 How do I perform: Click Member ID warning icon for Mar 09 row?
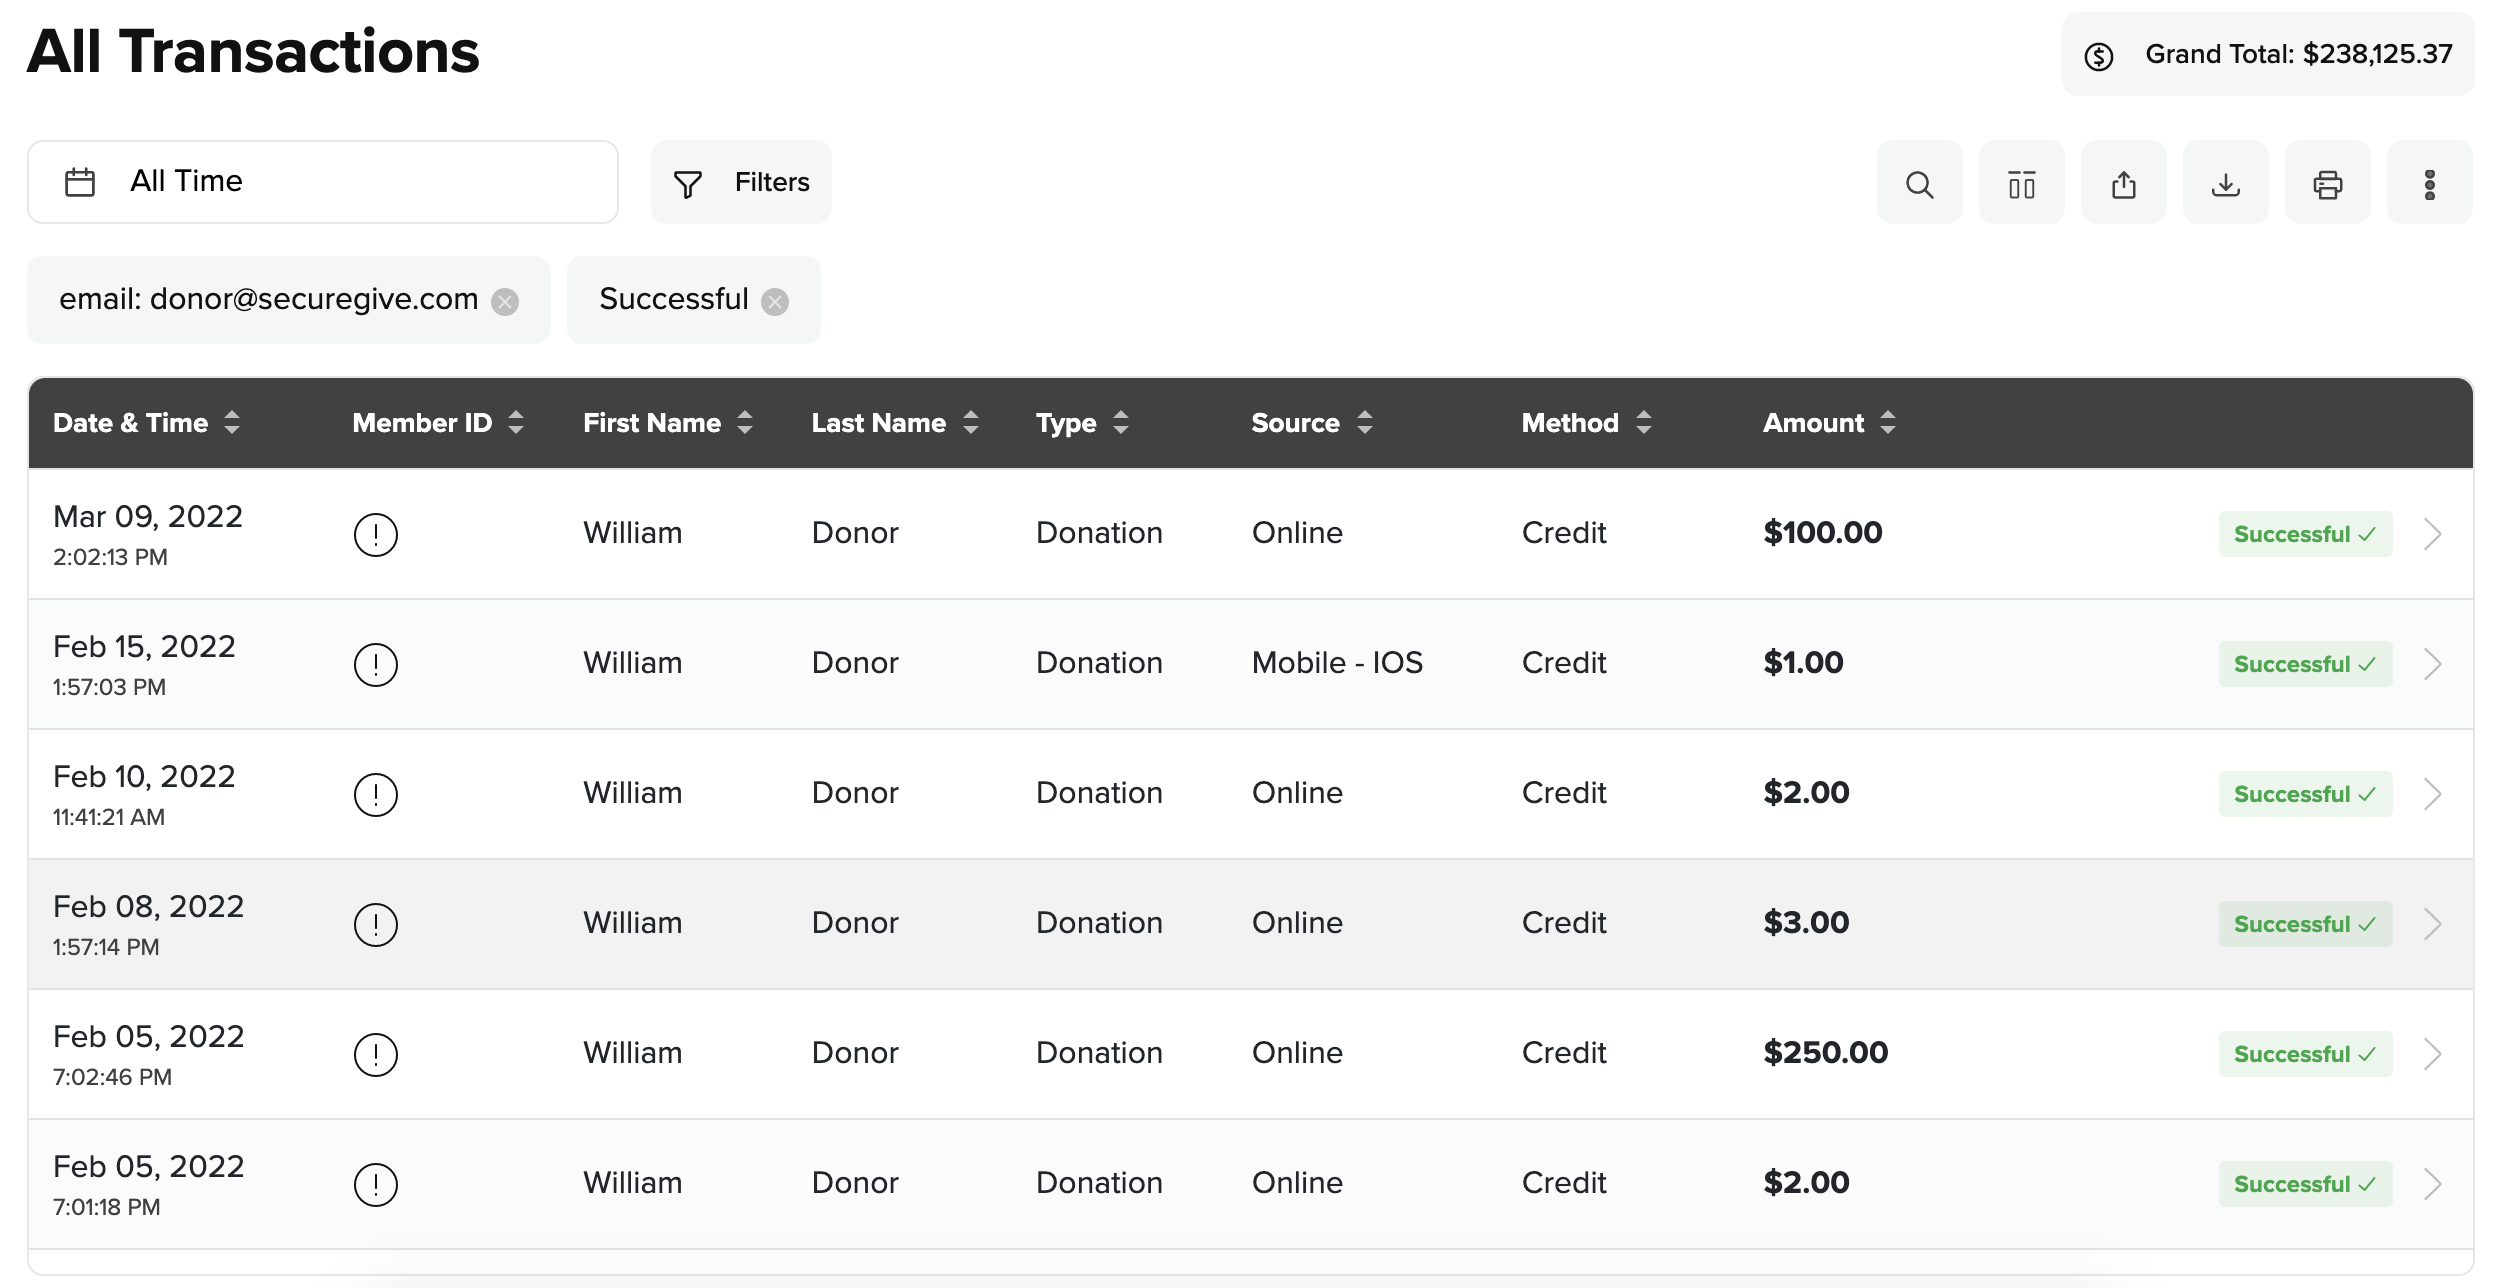(x=376, y=534)
